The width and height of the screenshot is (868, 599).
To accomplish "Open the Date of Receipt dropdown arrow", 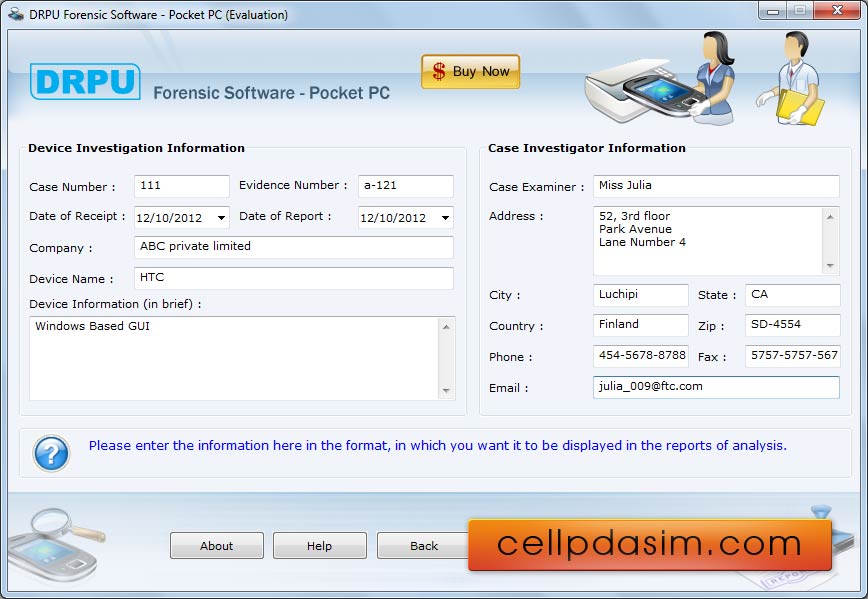I will (221, 218).
